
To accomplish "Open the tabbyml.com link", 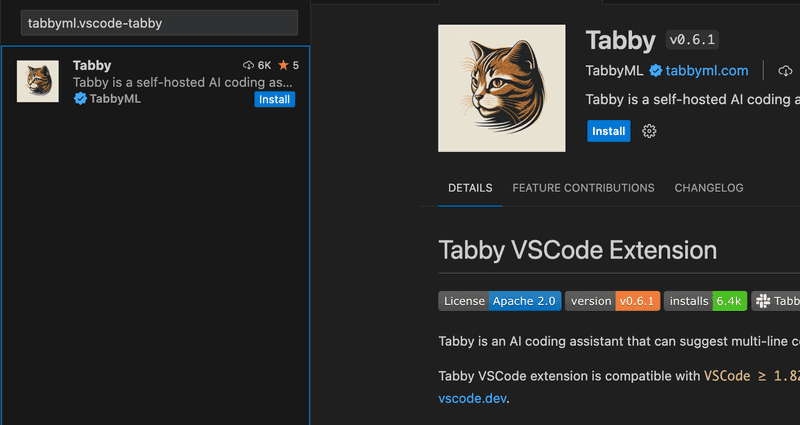I will (707, 71).
